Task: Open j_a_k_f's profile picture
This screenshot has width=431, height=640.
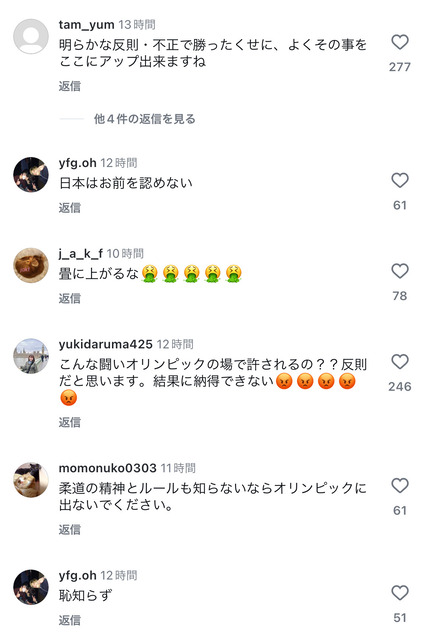Action: click(x=31, y=265)
